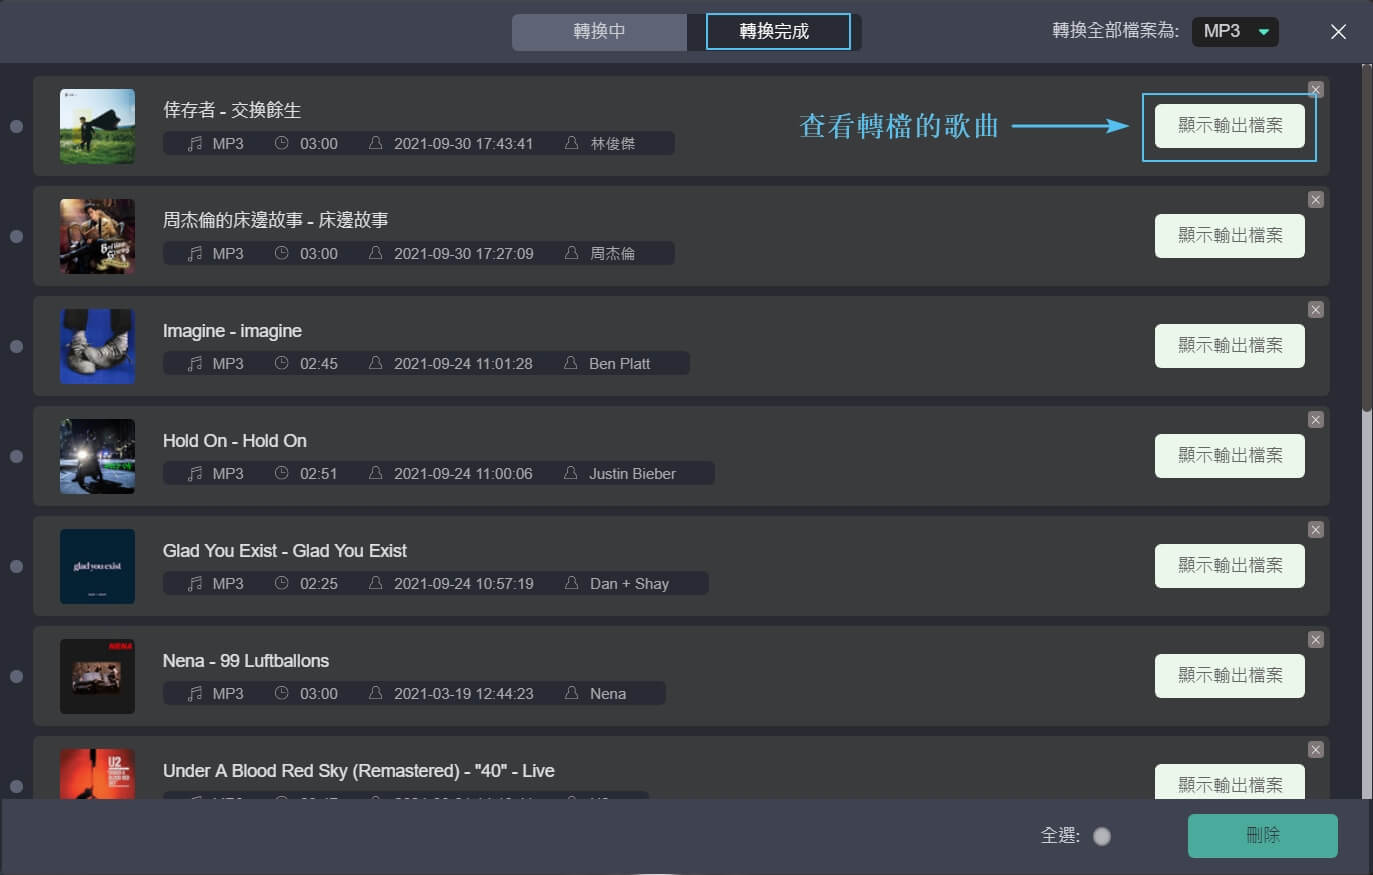Screen dimensions: 1373x875
Task: Click the timestamp 2021-09-30 17:43:41
Action: click(x=464, y=144)
